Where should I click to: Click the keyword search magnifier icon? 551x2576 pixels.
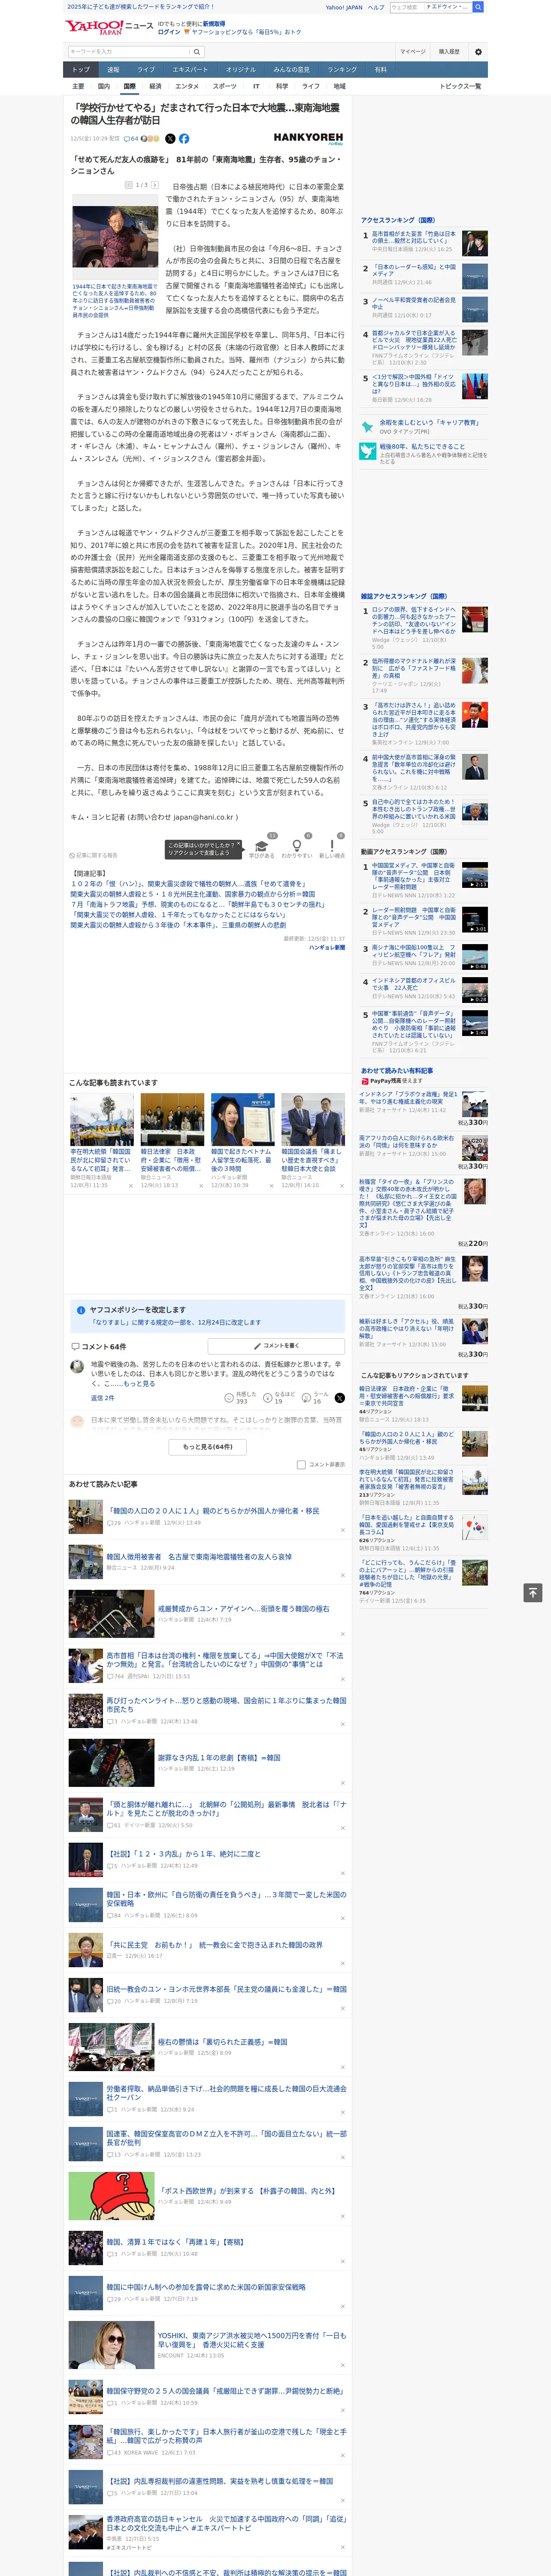[196, 51]
